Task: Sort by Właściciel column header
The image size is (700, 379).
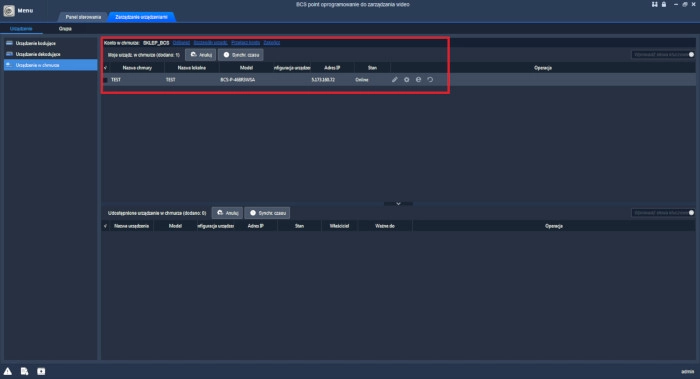Action: click(339, 226)
